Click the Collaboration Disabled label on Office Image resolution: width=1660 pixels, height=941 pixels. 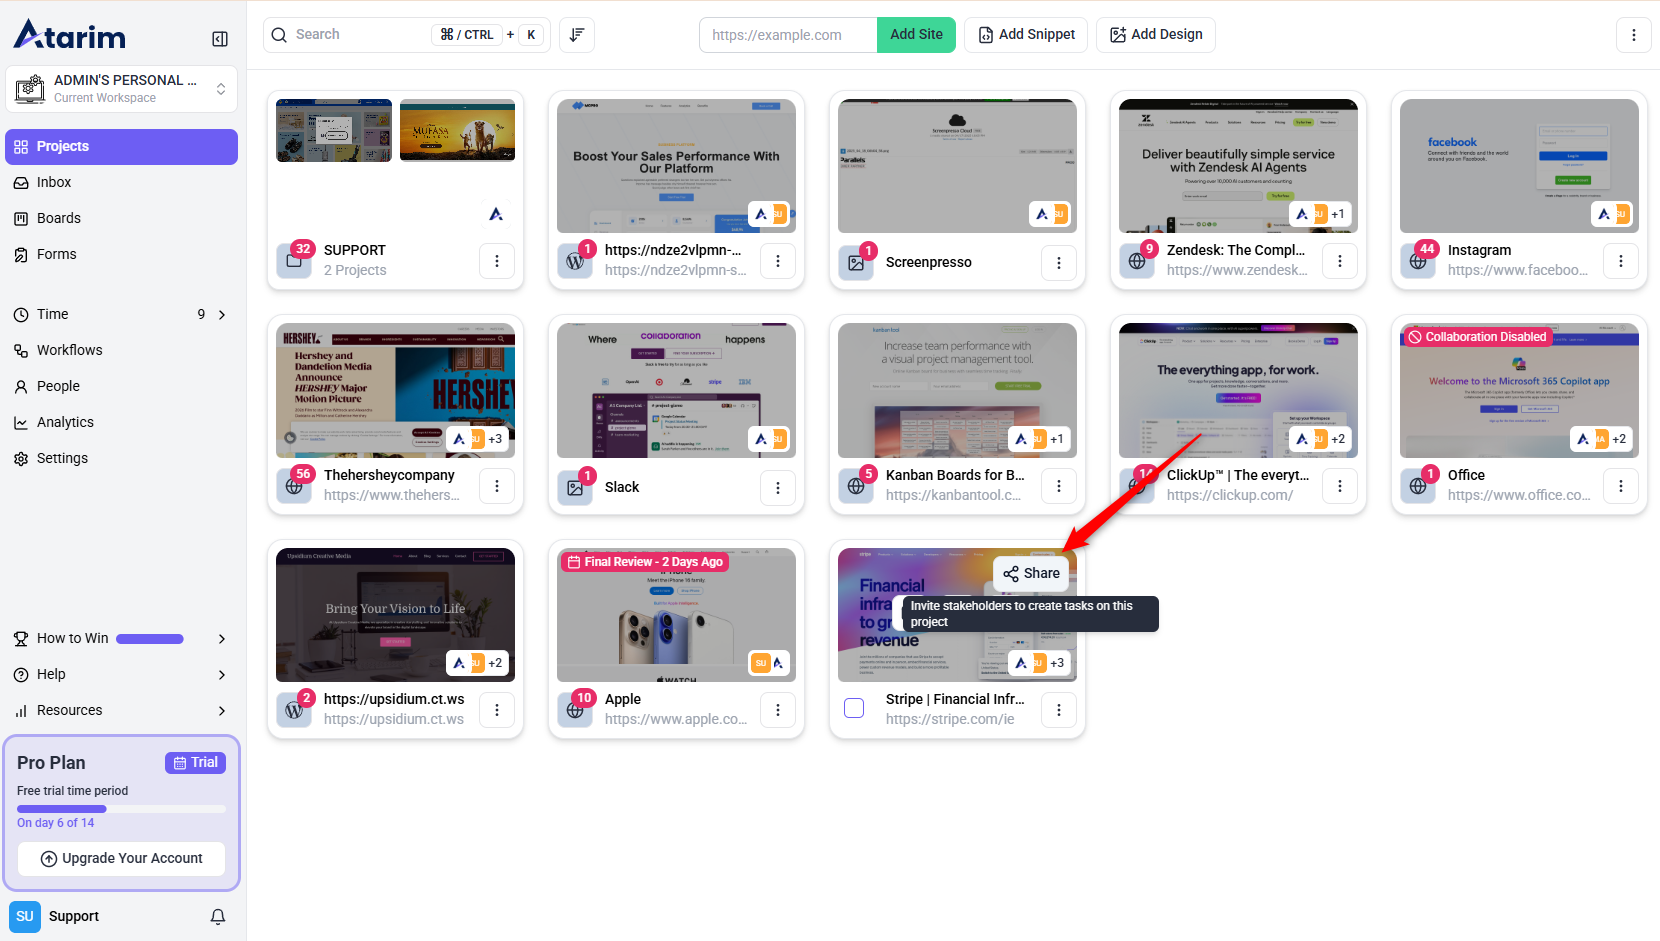click(x=1478, y=337)
